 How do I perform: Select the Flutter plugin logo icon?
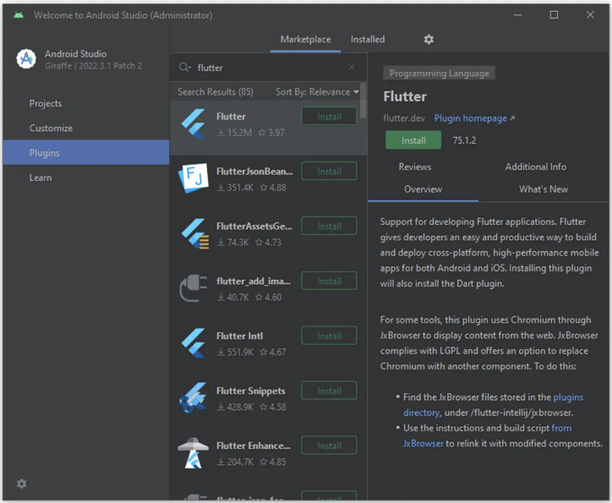193,124
